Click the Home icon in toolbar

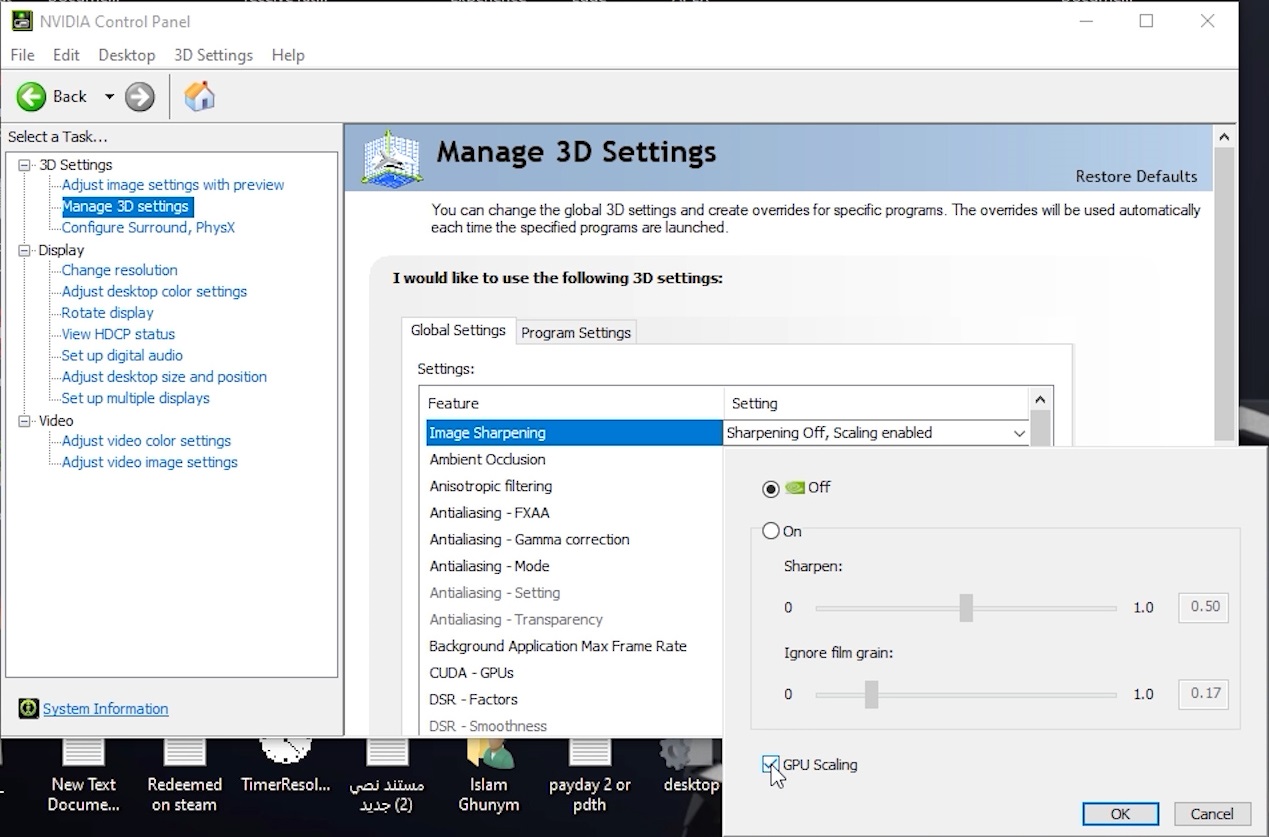point(200,96)
